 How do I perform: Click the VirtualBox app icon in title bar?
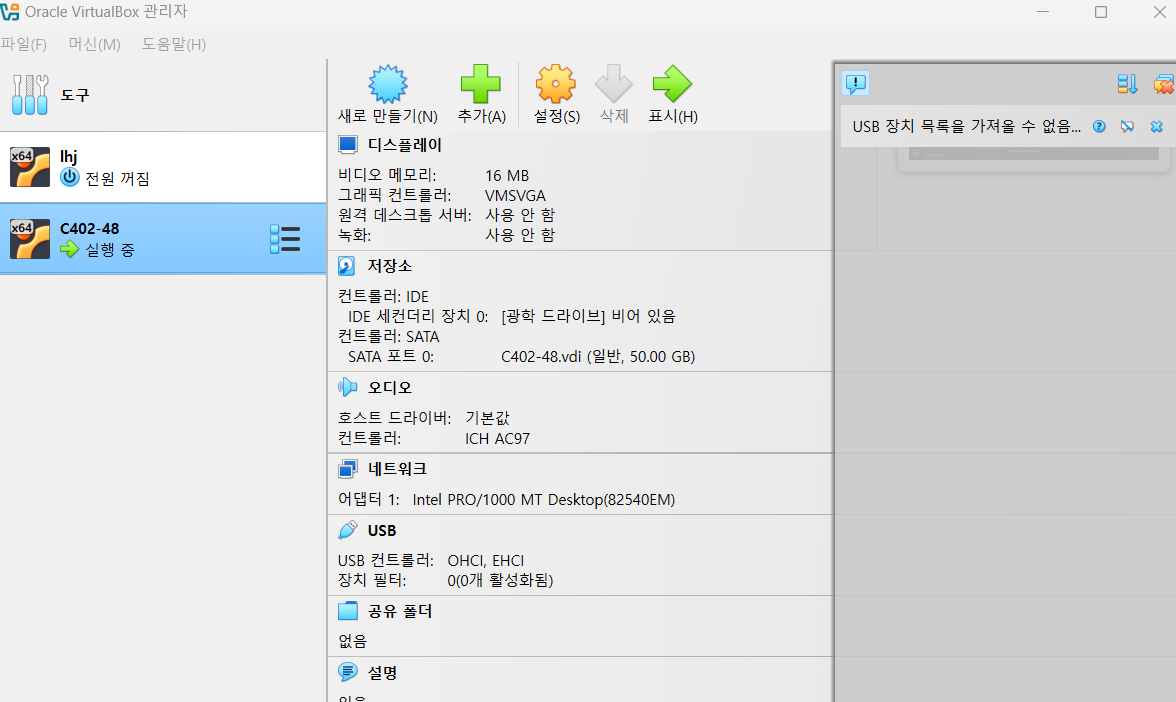pos(10,11)
